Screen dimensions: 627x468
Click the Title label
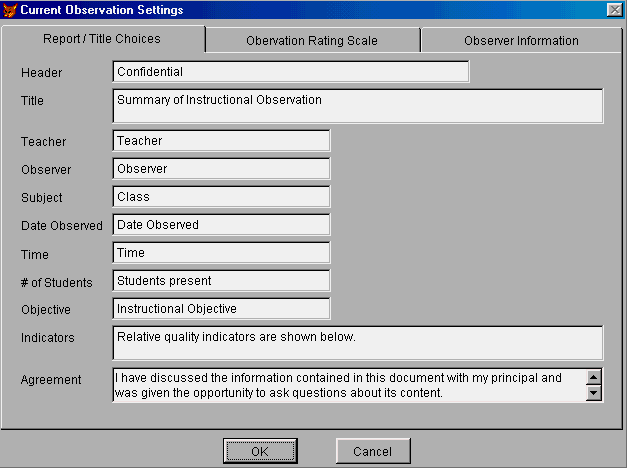32,101
